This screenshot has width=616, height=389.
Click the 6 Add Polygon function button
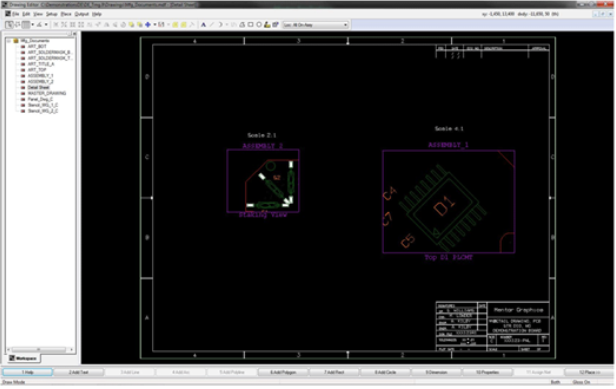pos(283,372)
